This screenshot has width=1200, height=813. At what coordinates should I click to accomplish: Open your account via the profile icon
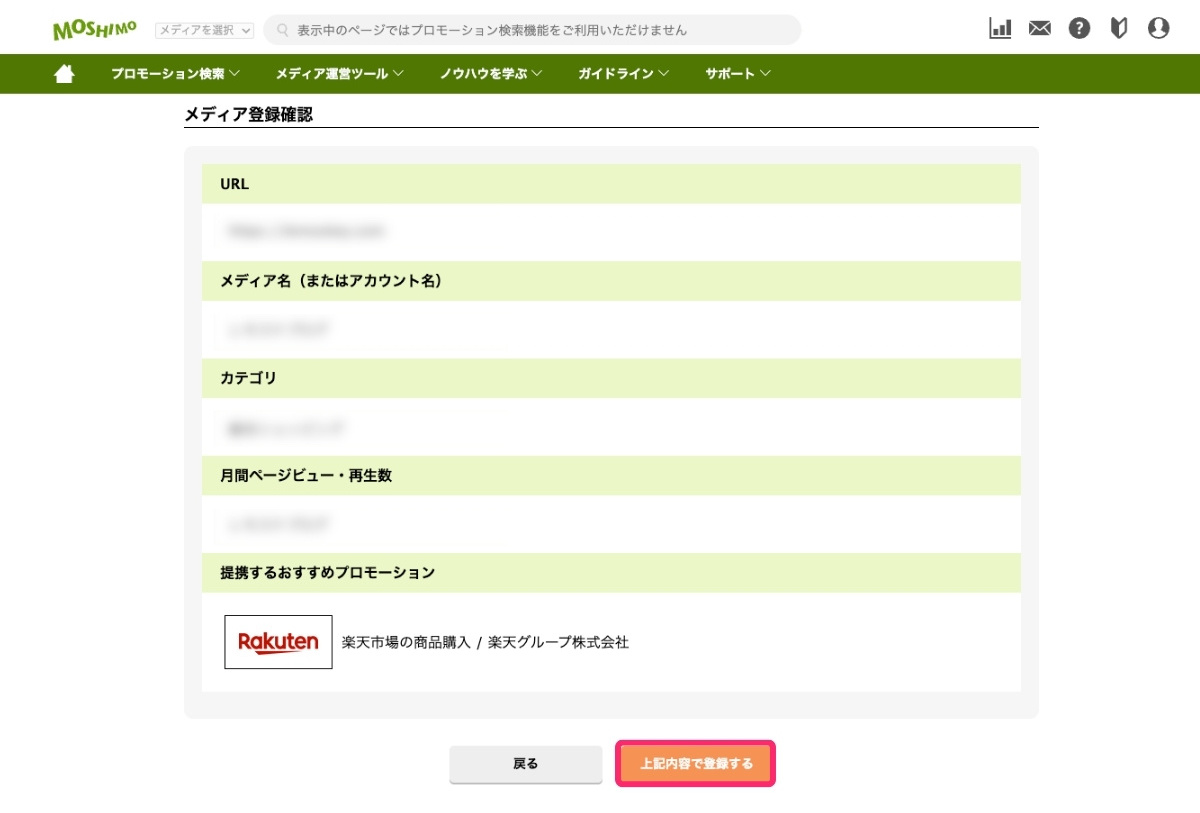click(1157, 28)
